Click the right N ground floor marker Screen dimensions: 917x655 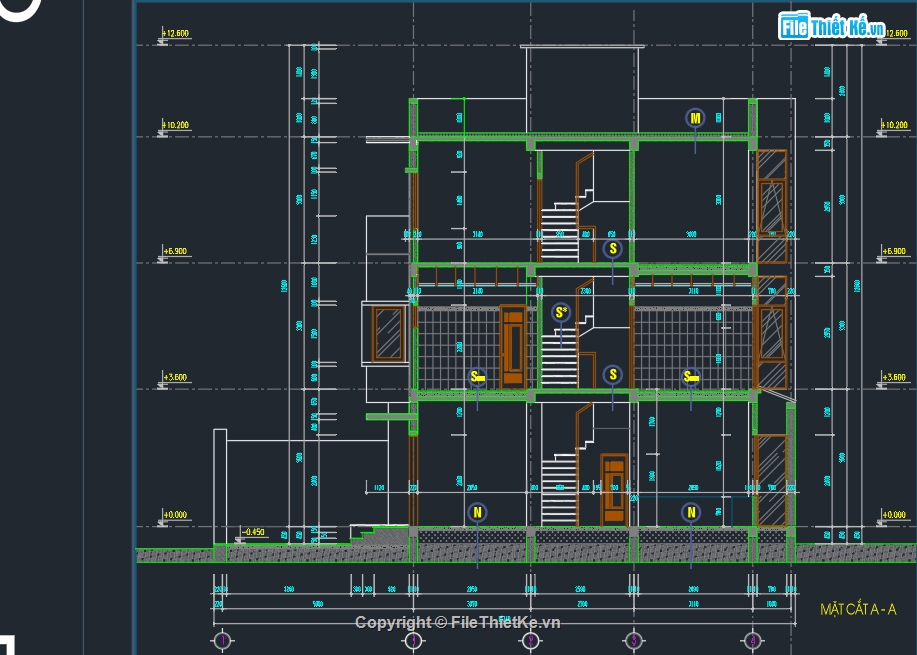[x=691, y=512]
